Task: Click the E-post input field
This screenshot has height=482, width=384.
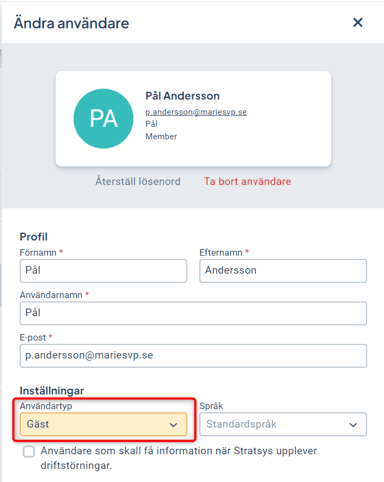Action: click(193, 356)
